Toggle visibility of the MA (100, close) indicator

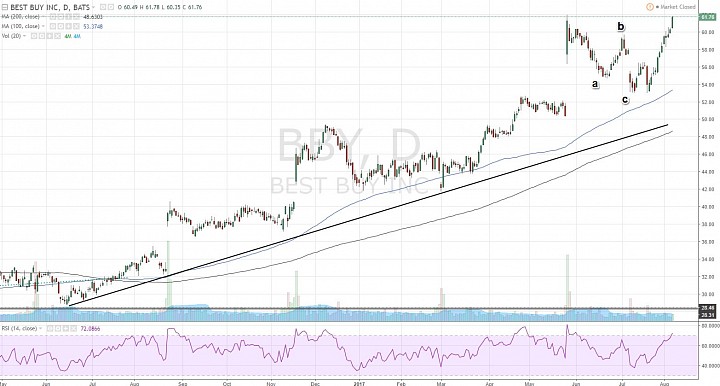53,26
